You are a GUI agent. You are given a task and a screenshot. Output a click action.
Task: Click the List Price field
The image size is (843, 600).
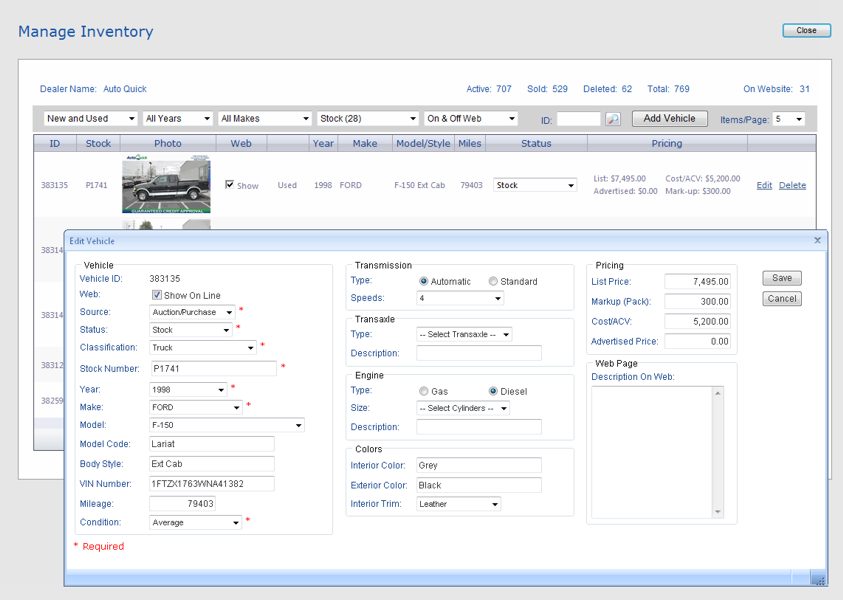[697, 281]
